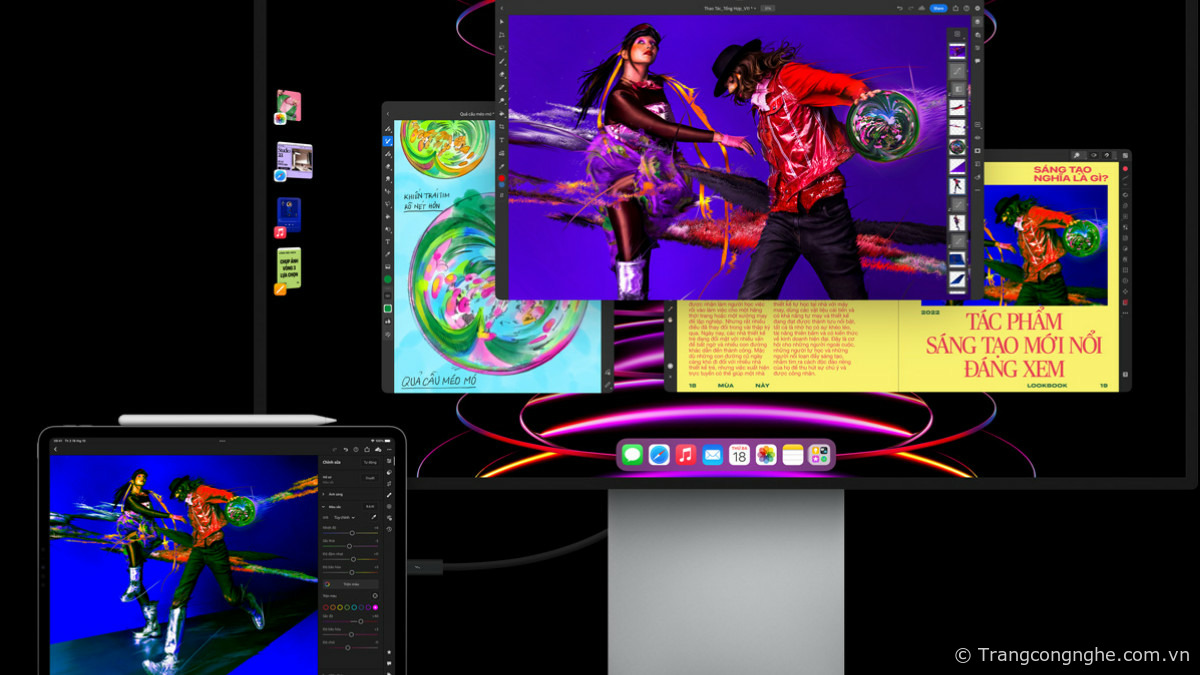The height and width of the screenshot is (675, 1200).
Task: Open the Messages app in the dock
Action: pos(632,456)
